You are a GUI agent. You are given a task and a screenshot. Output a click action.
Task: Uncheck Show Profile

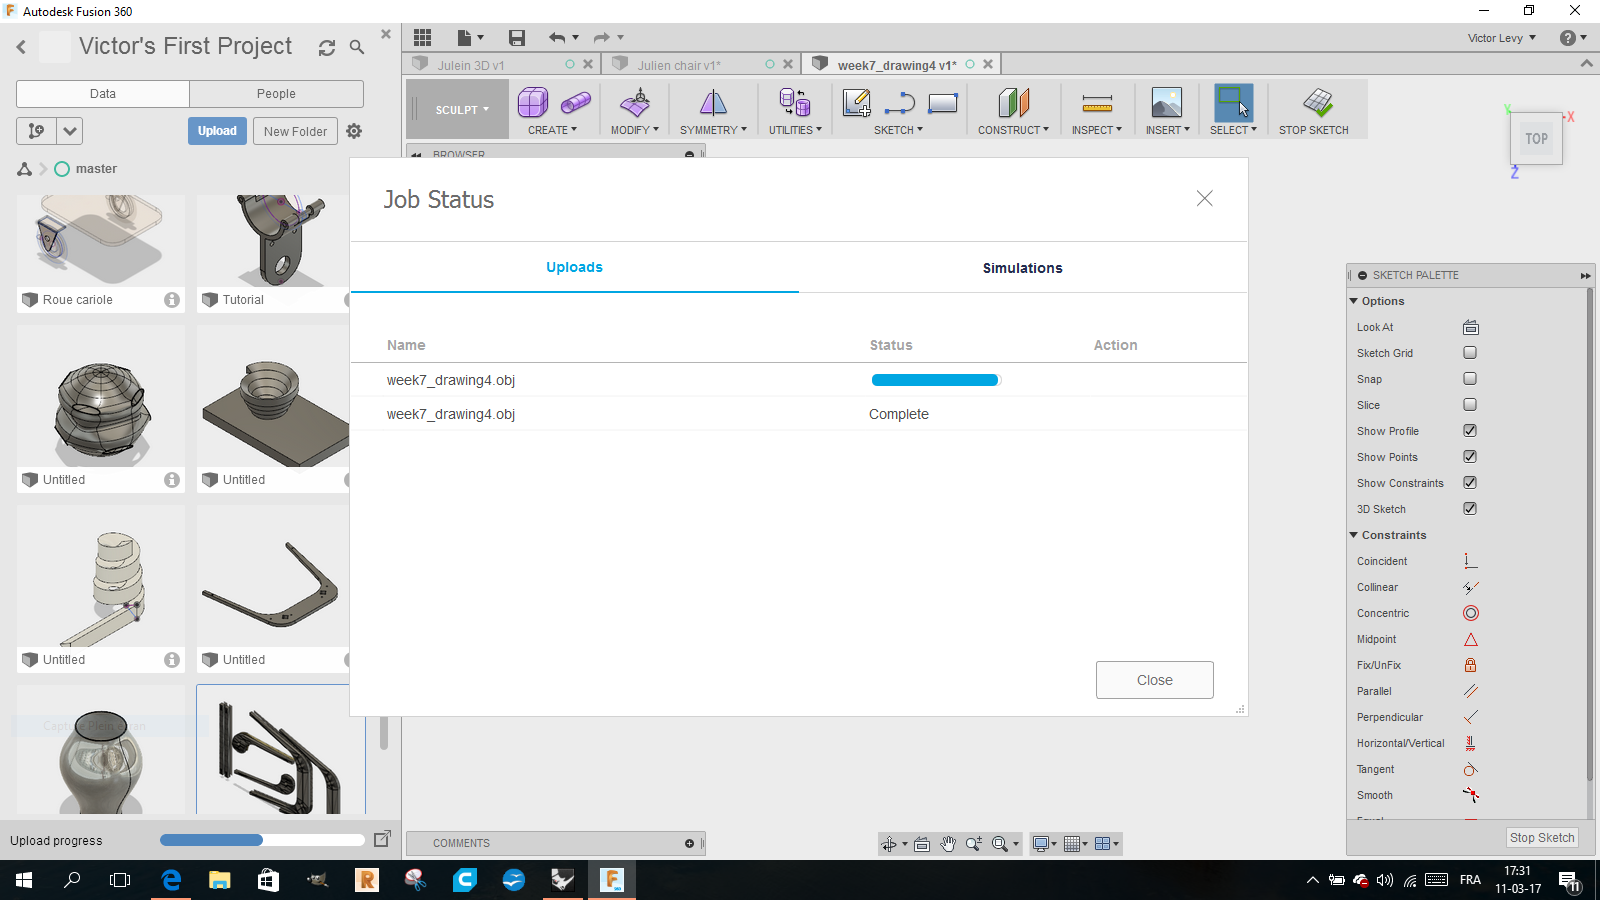(x=1470, y=431)
